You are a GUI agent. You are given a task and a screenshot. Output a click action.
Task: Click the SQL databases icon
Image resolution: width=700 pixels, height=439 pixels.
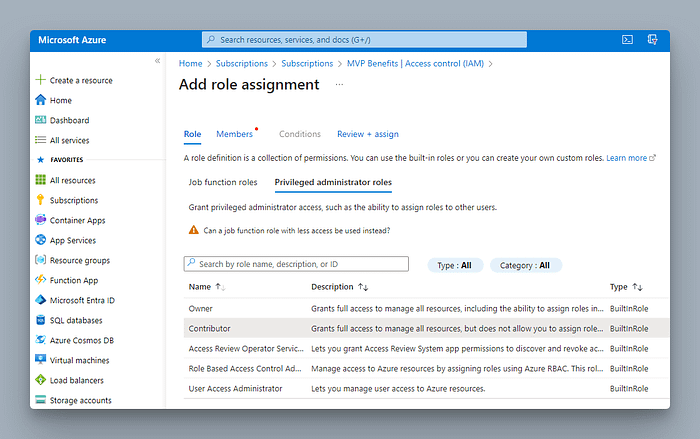pos(40,320)
